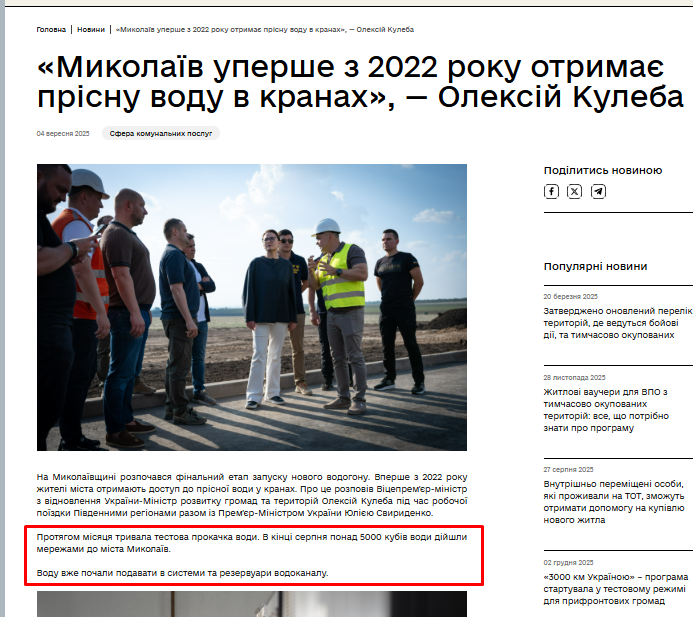Share the news on X (Twitter)
This screenshot has height=617, width=693.
pos(574,191)
